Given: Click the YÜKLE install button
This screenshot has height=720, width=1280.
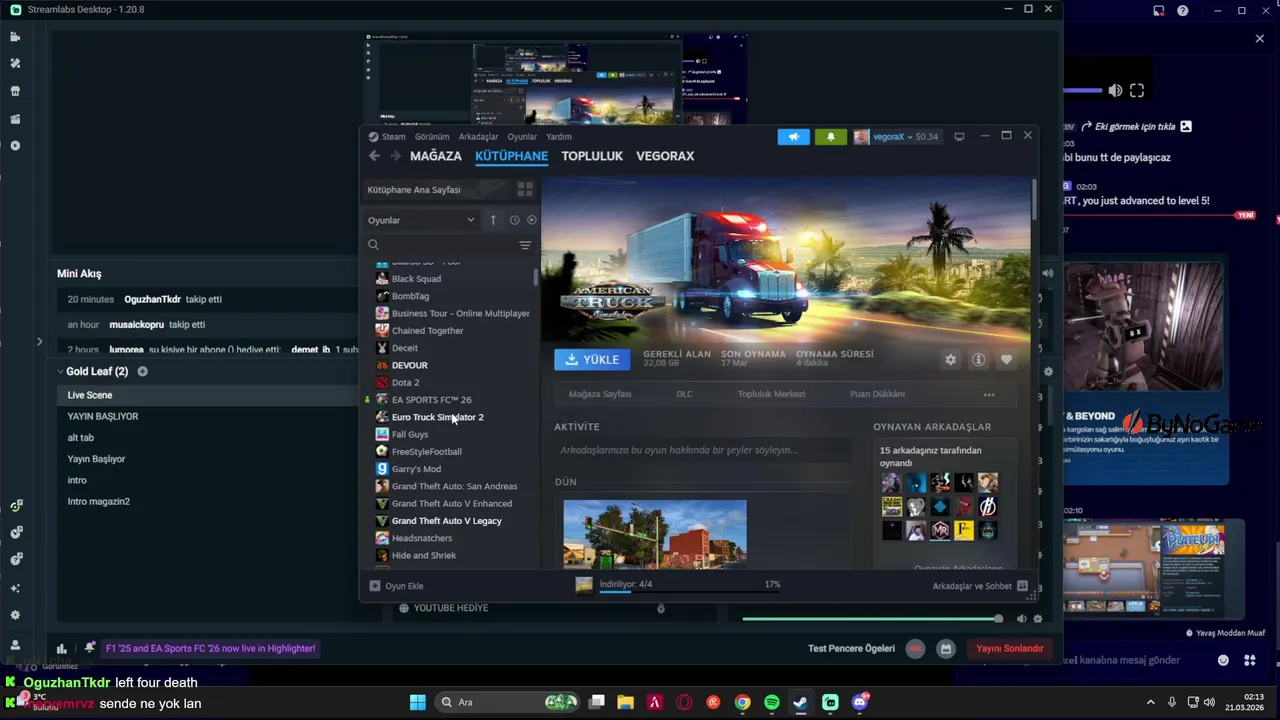Looking at the screenshot, I should click(x=592, y=360).
